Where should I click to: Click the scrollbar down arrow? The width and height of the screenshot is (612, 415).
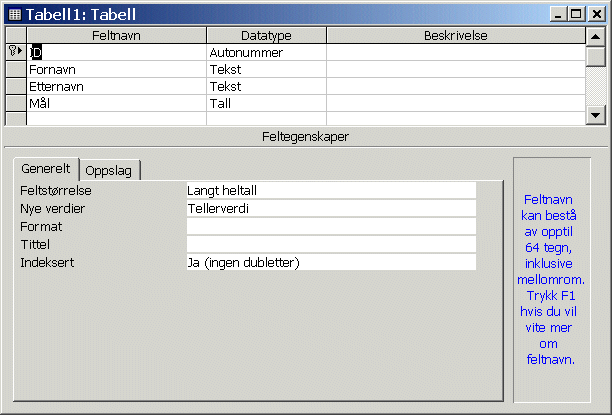pos(596,115)
